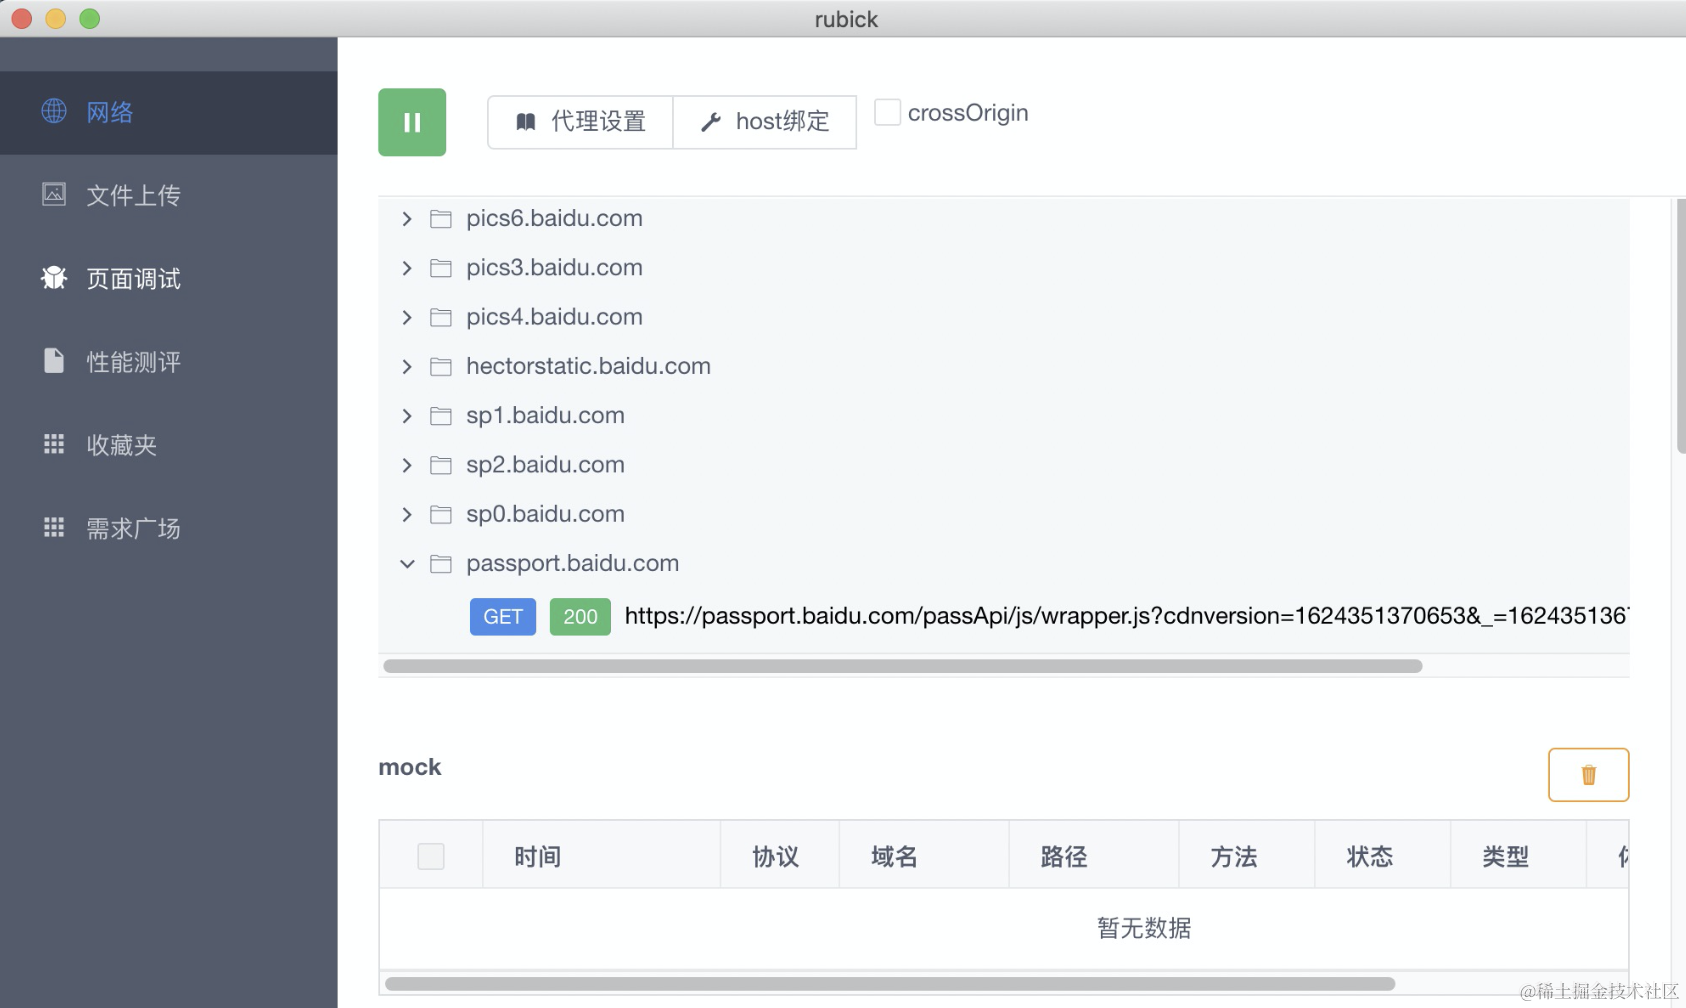Open host绑定 binding settings
1686x1008 pixels.
pyautogui.click(x=765, y=122)
